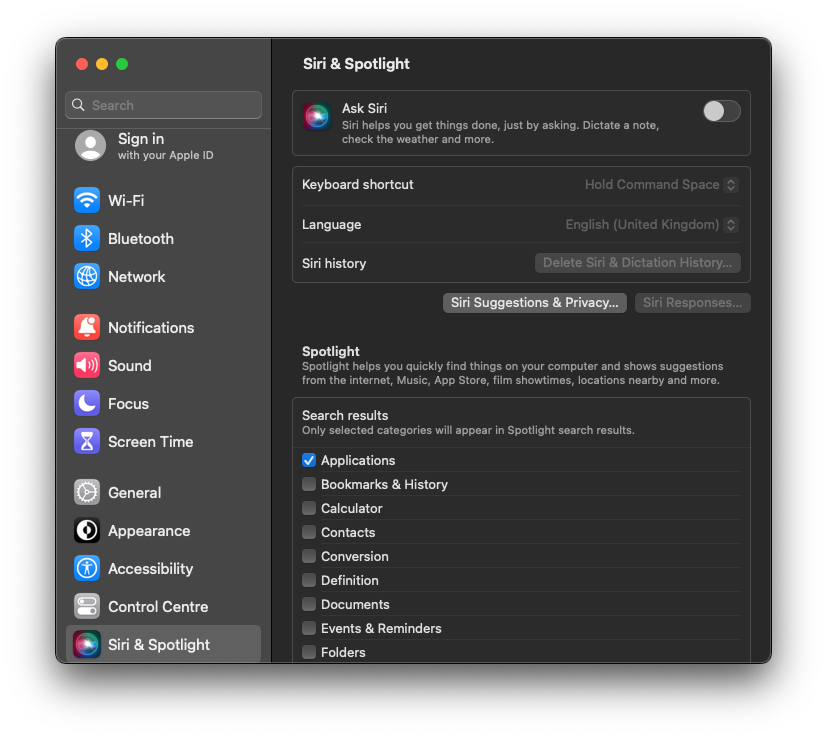Select the Definition checkbox
The image size is (827, 737).
pyautogui.click(x=309, y=580)
